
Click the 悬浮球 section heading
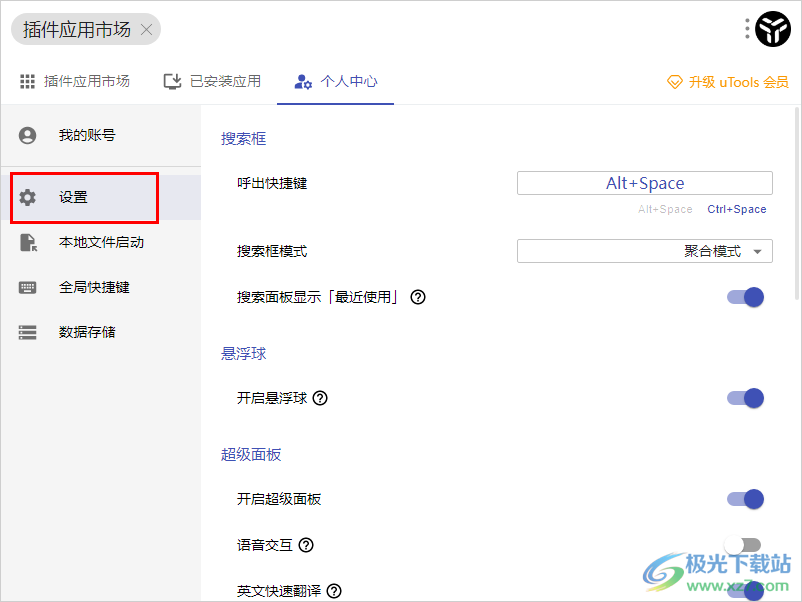click(243, 353)
